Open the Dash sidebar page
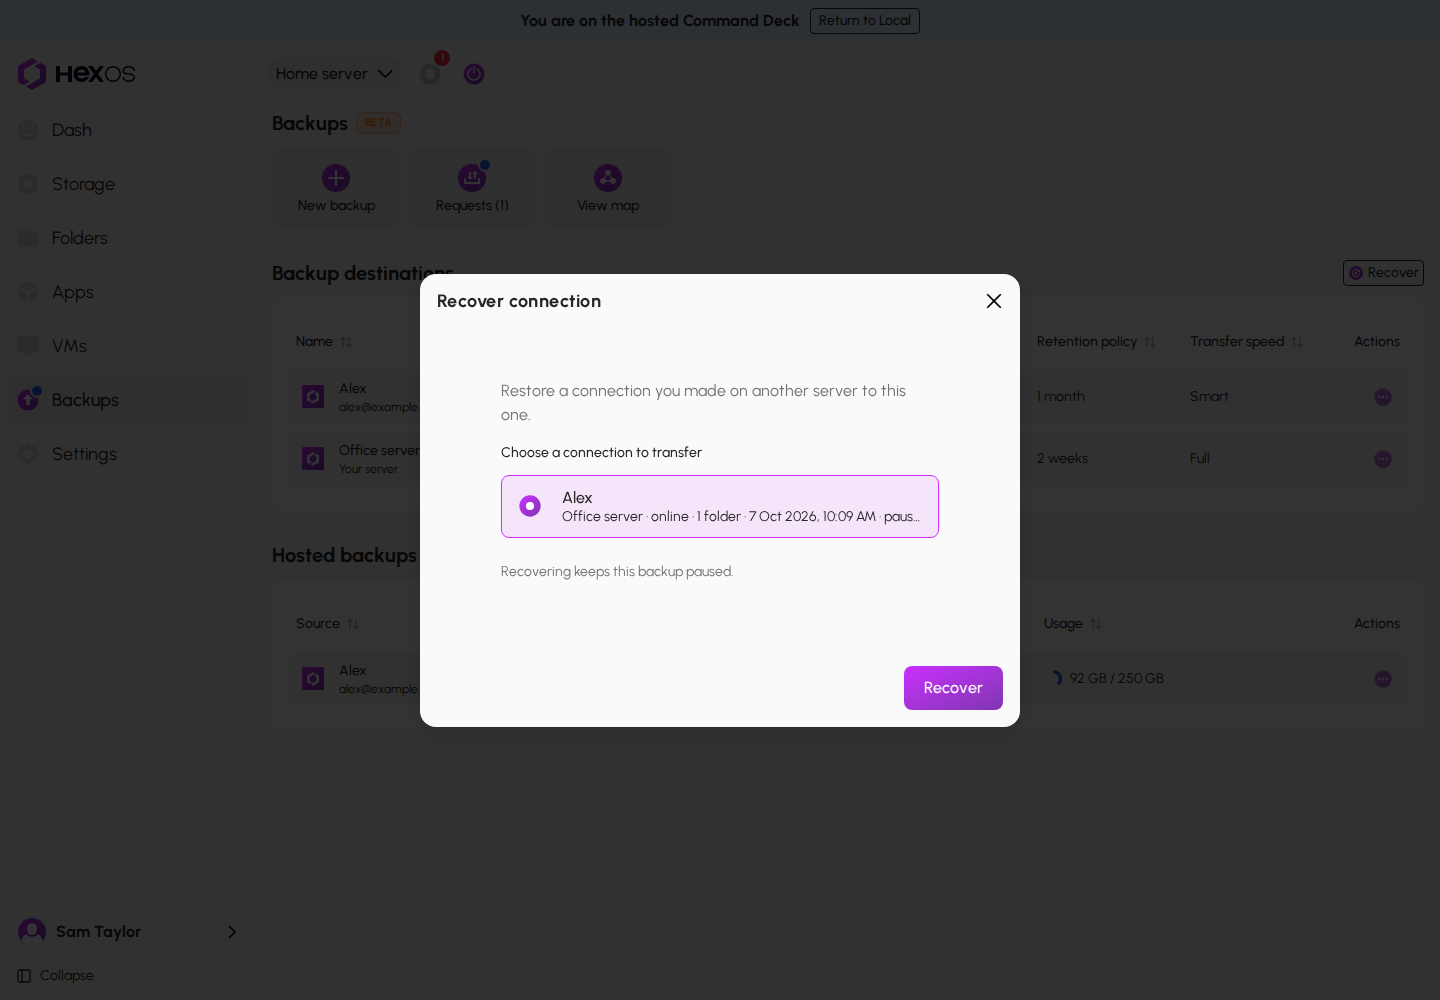1440x1000 pixels. click(x=128, y=130)
